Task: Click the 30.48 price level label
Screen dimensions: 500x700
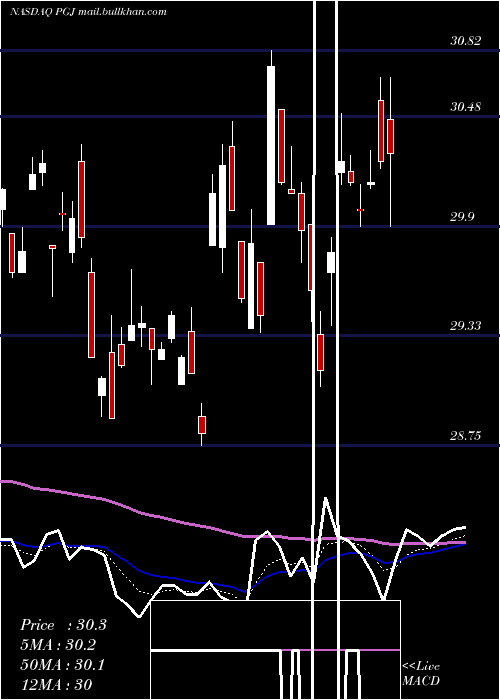Action: tap(466, 107)
